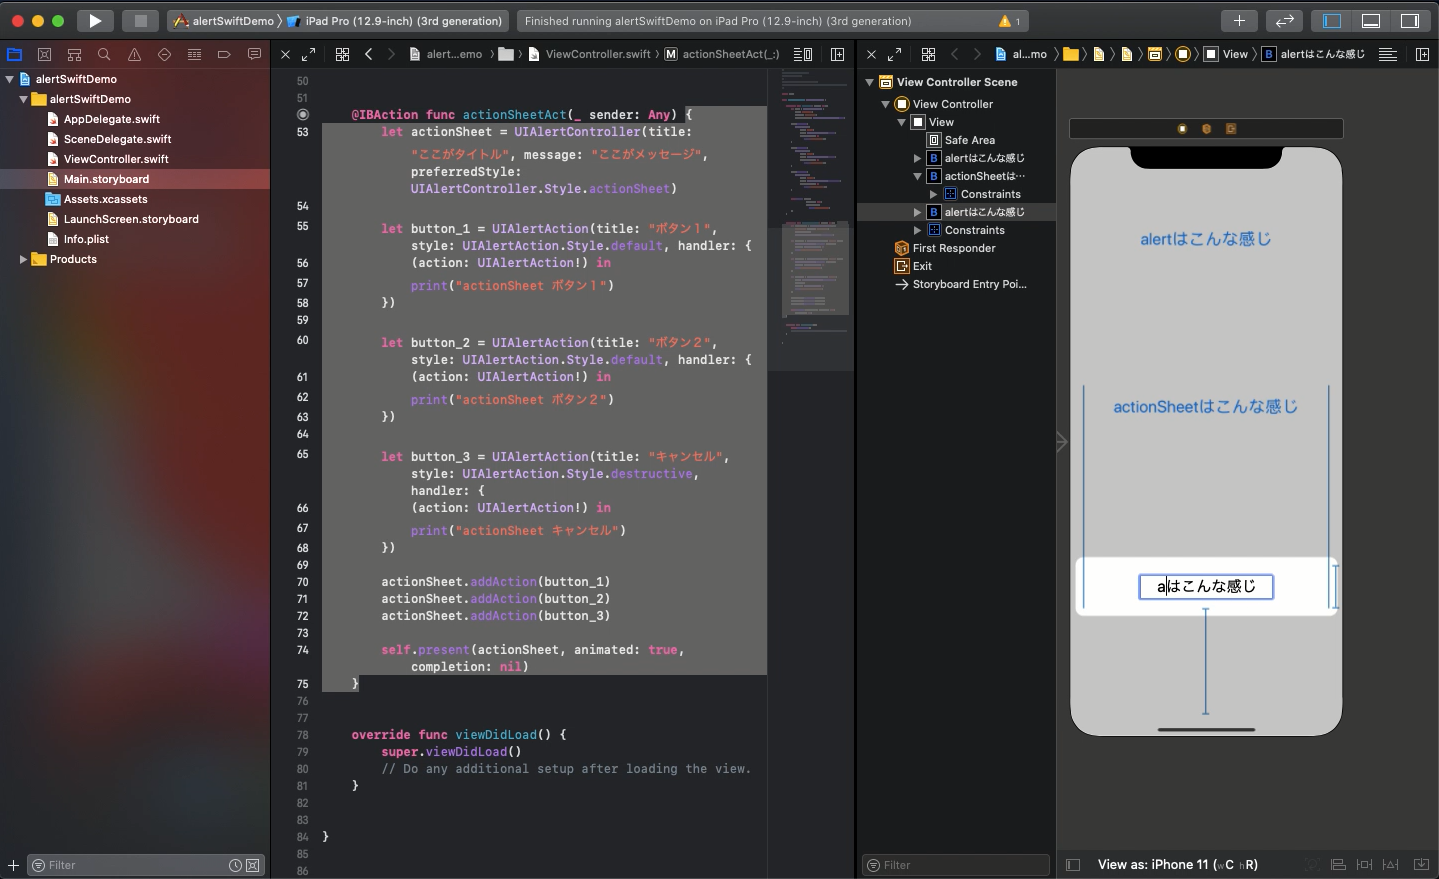Show the Debug navigator

[x=194, y=54]
